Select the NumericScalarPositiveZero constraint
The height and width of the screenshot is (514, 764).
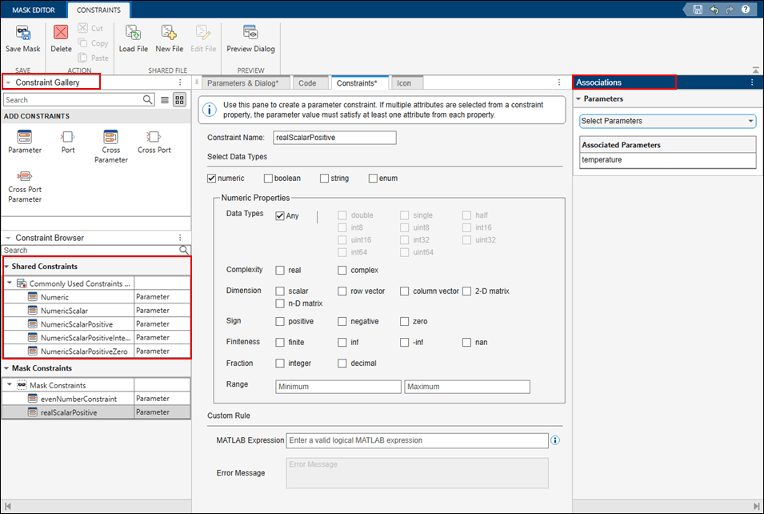(x=96, y=351)
